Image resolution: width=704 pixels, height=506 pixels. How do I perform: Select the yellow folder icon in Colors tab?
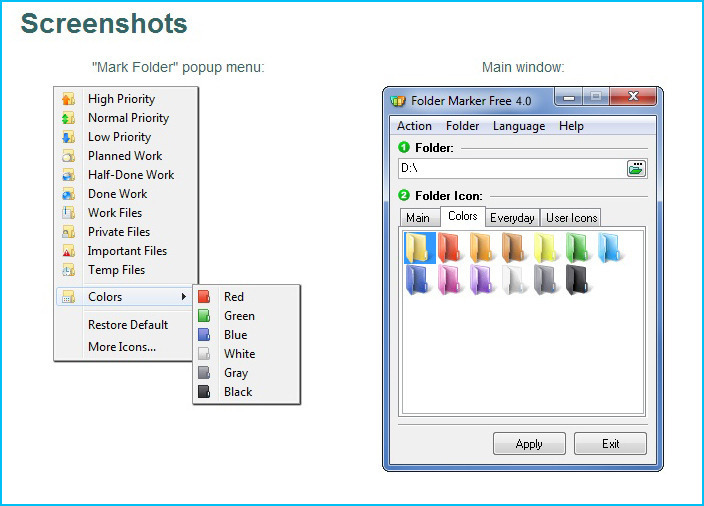point(419,248)
